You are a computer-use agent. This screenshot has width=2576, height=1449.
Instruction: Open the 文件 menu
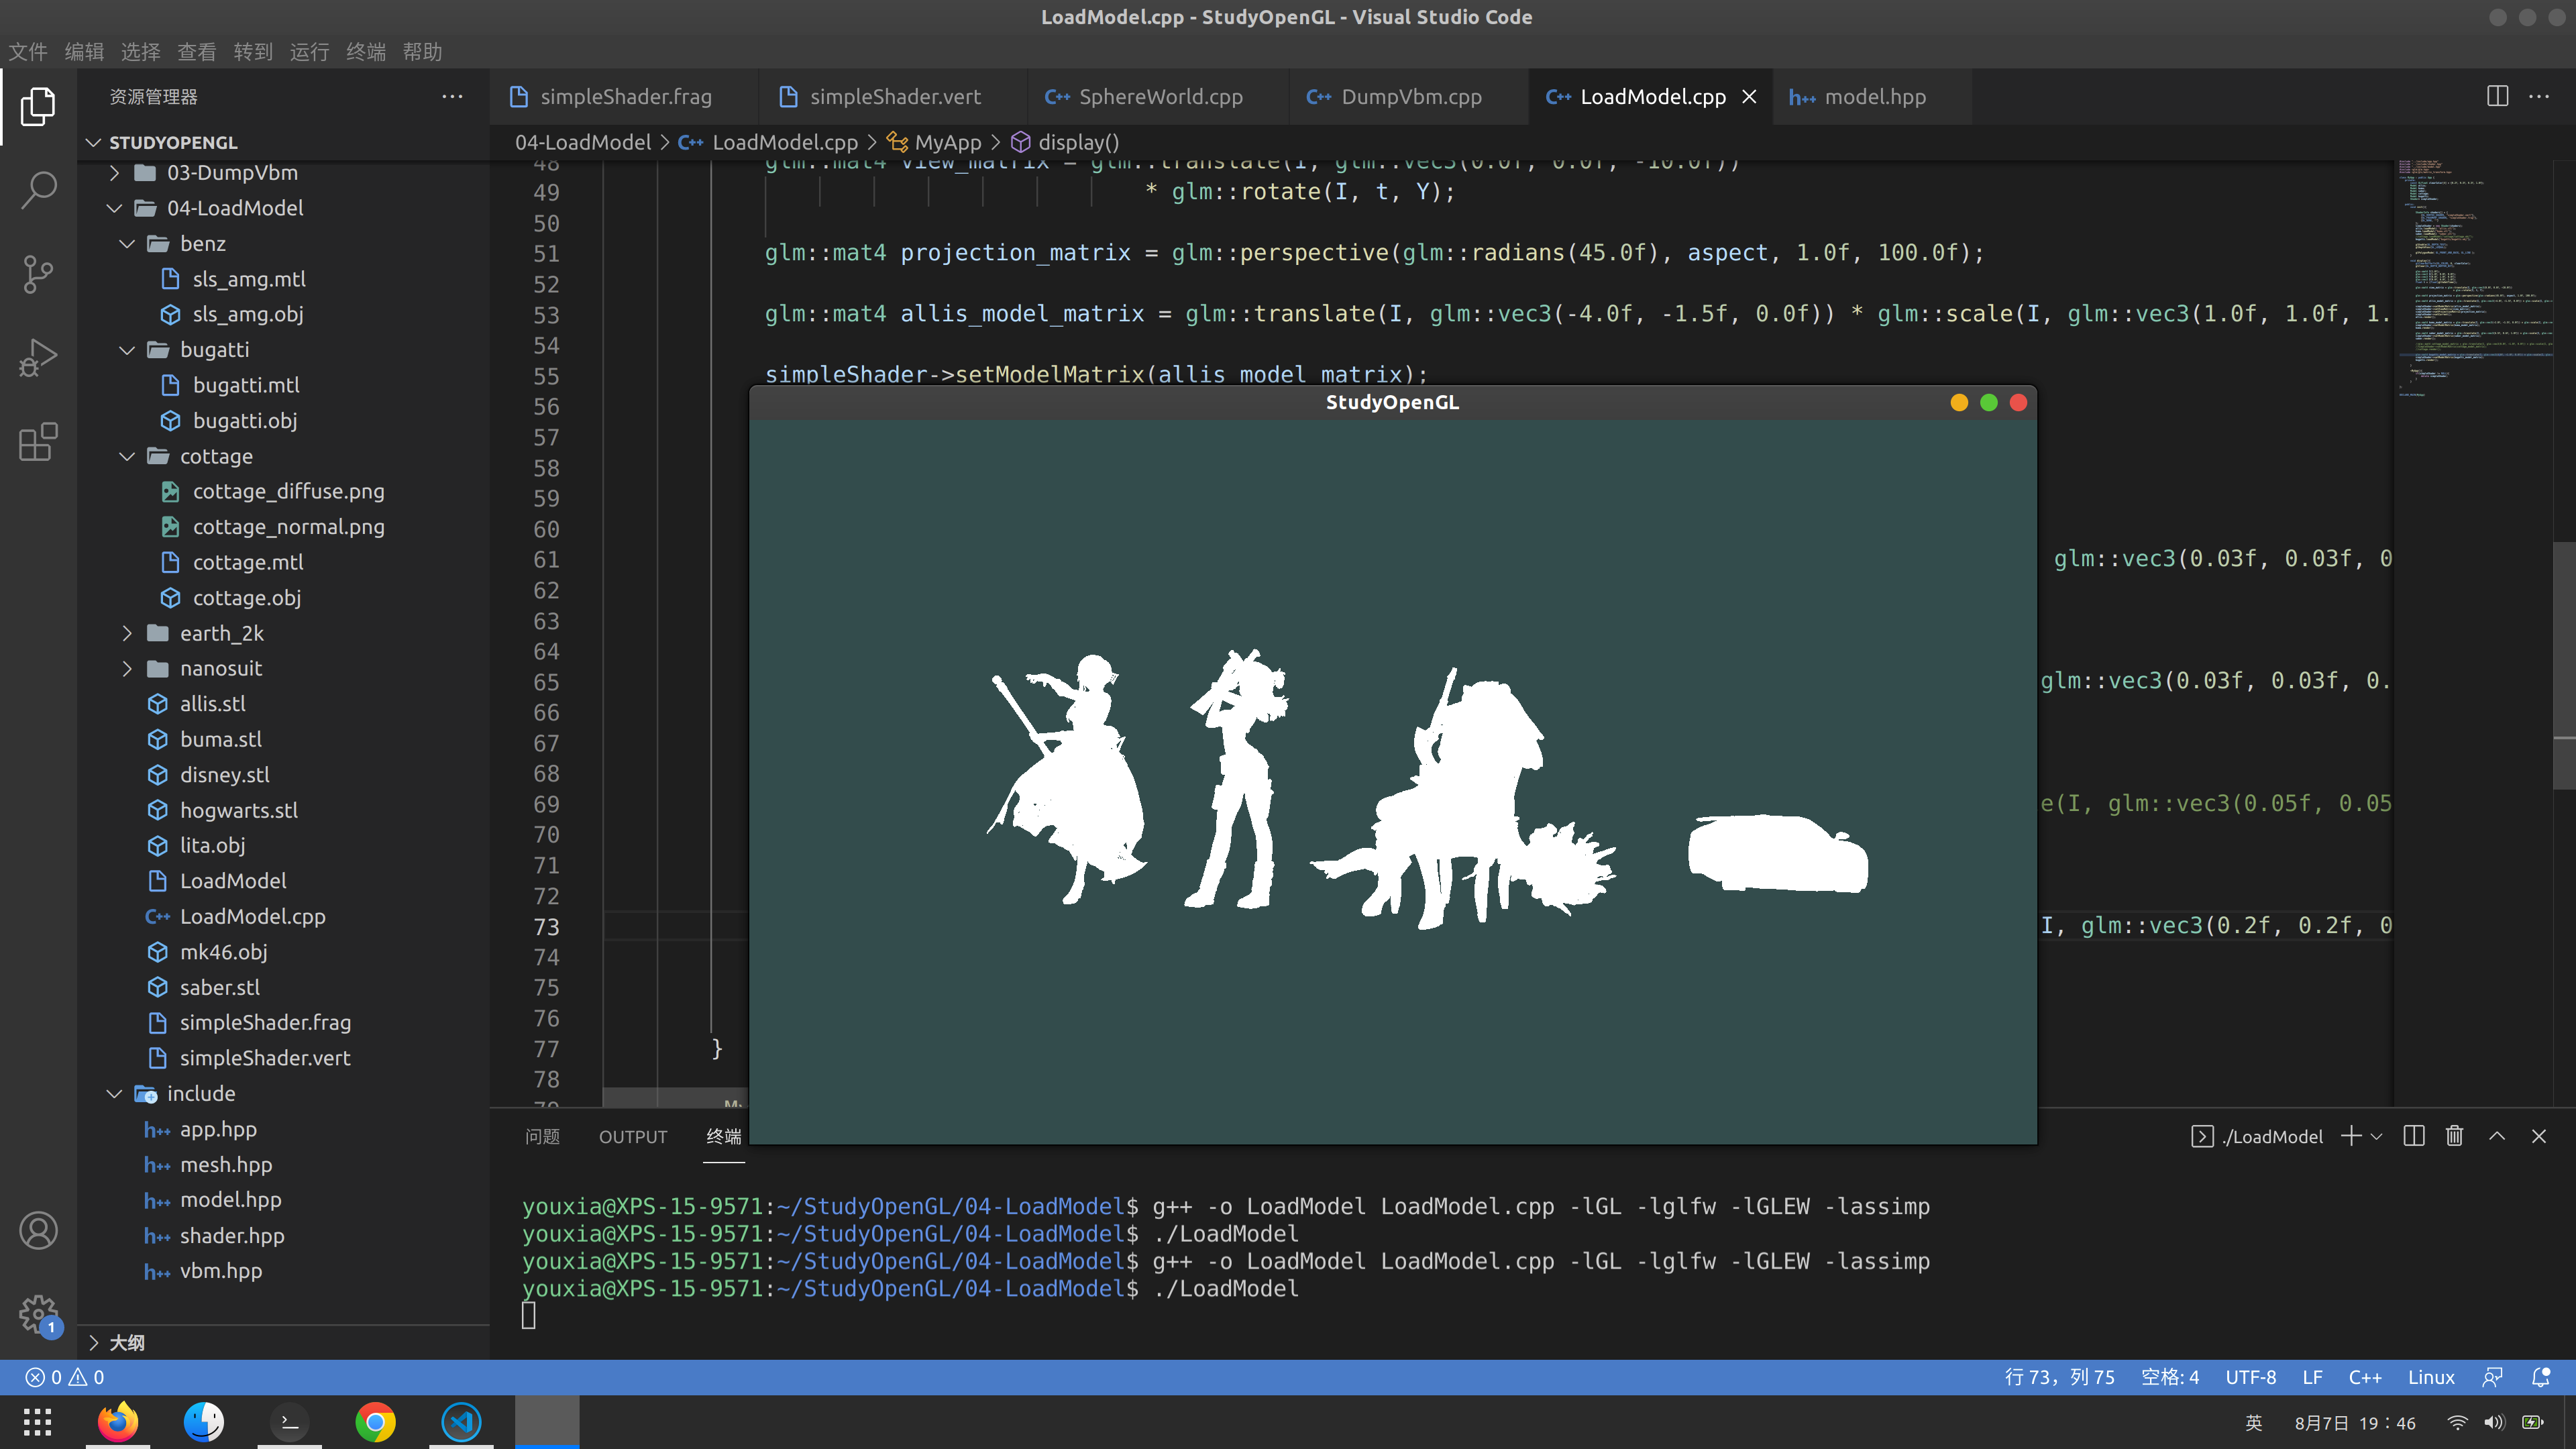coord(28,51)
